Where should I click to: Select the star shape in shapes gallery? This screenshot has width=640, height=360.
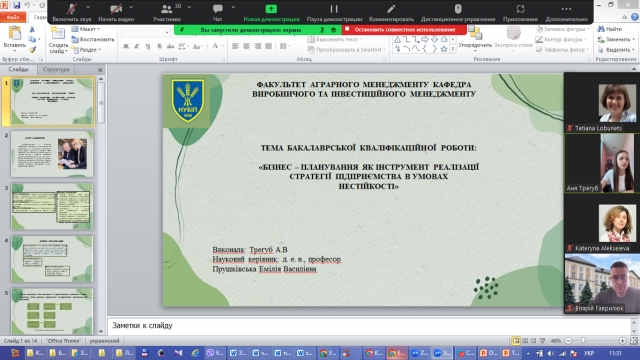[x=444, y=49]
